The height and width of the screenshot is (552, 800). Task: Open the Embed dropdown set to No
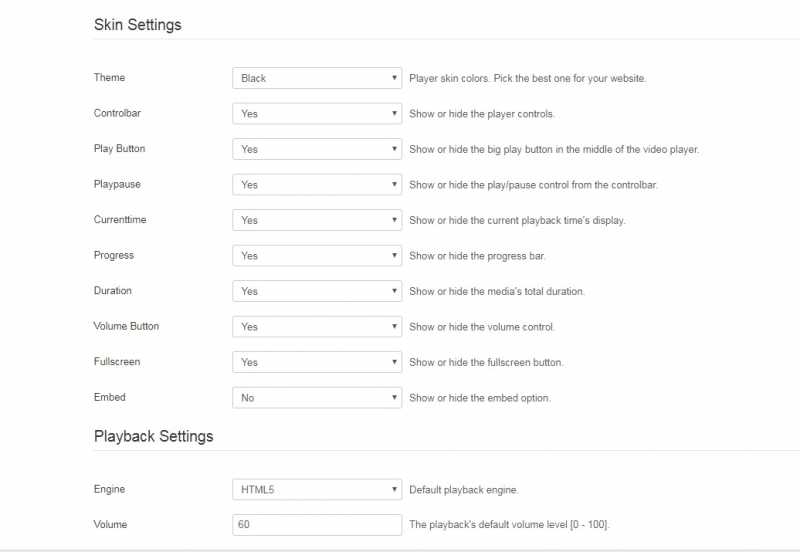[316, 398]
